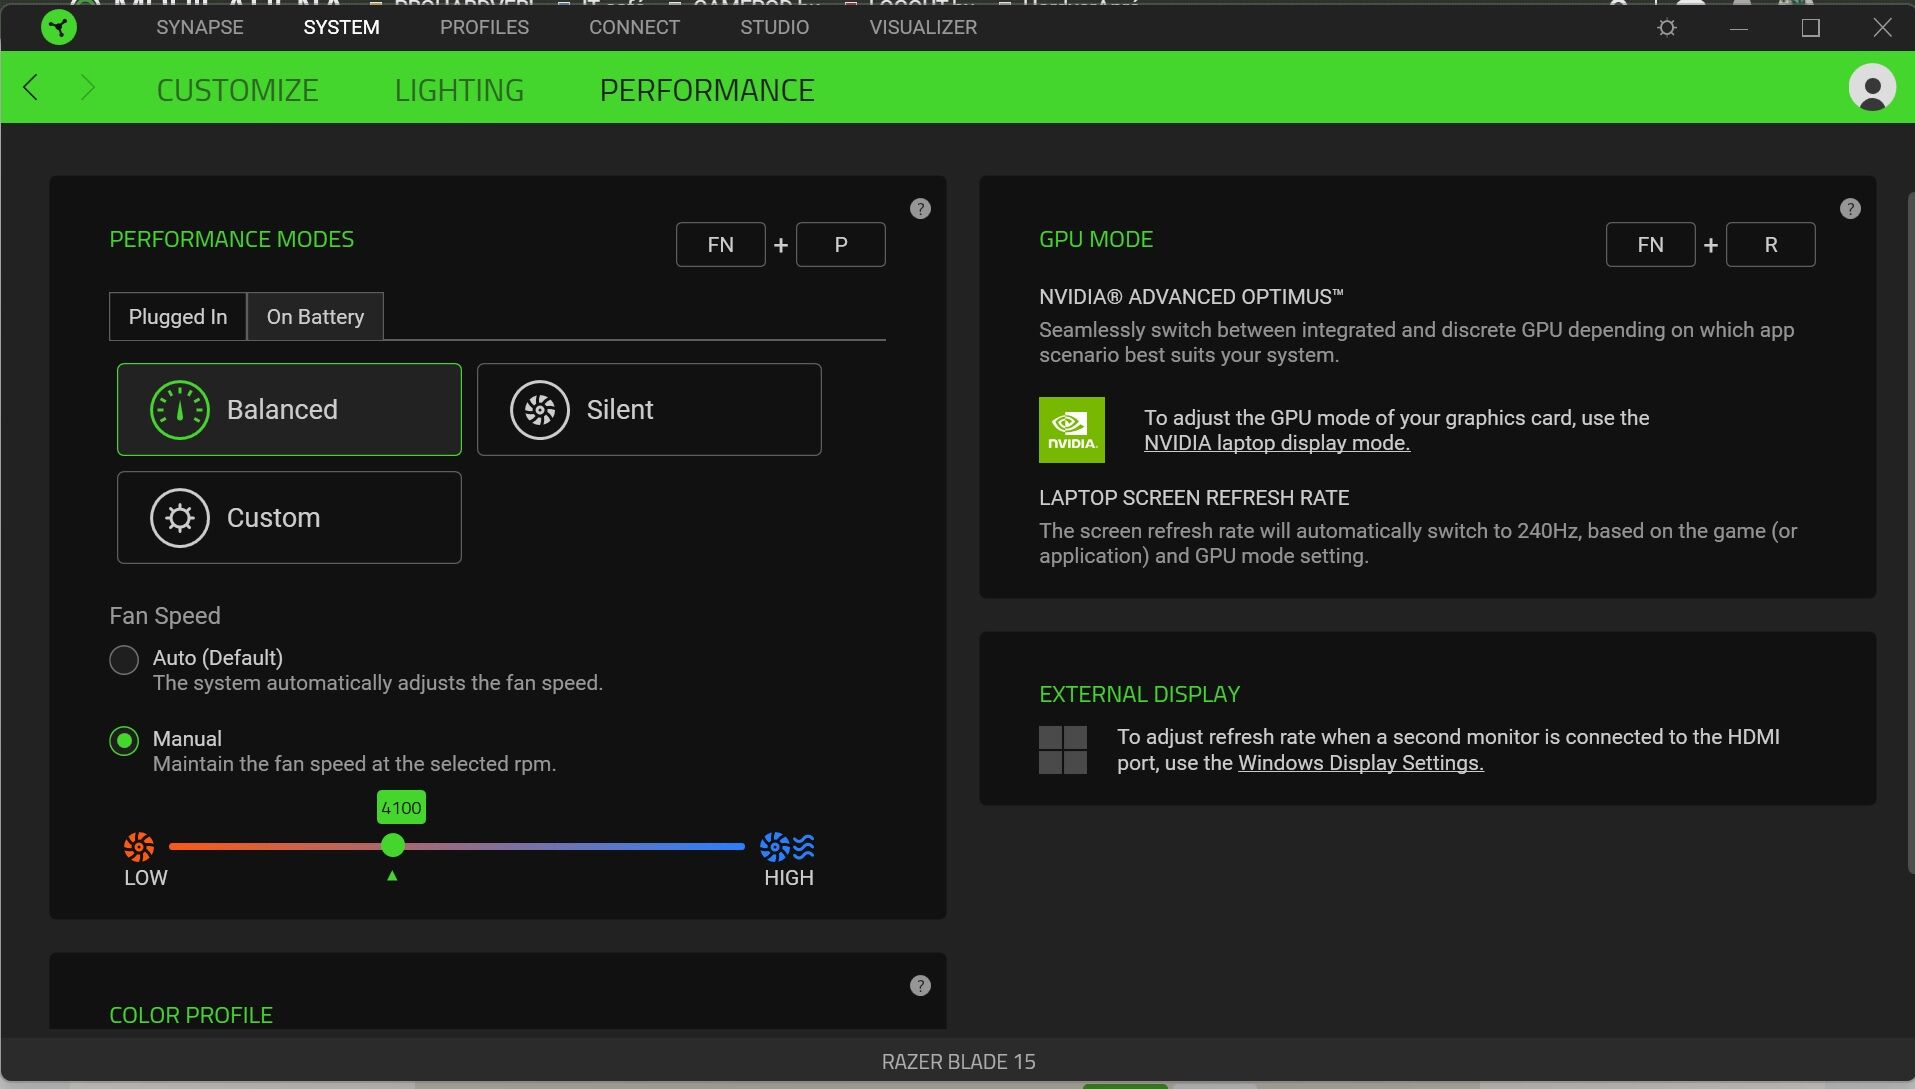Click the blue high fan speed icon

[x=787, y=847]
